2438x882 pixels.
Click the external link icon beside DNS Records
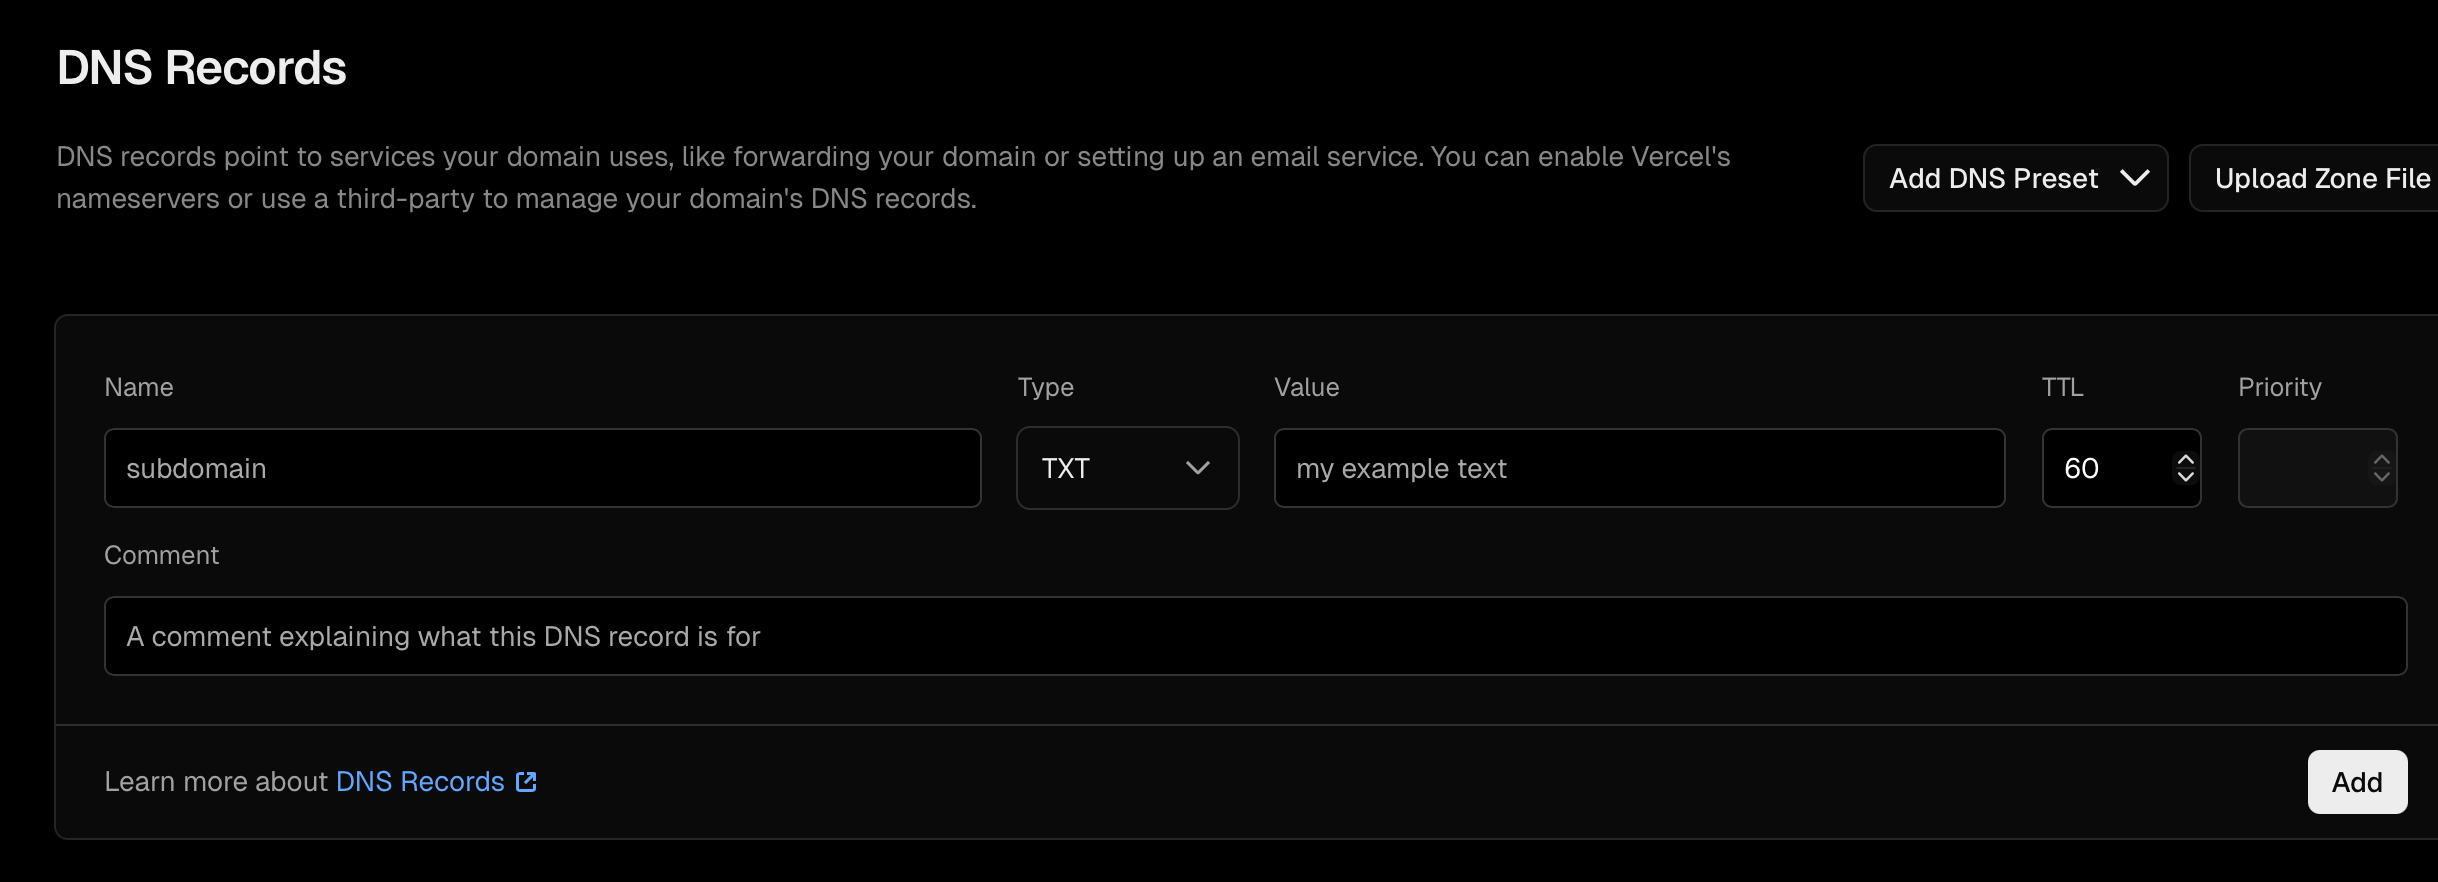(527, 781)
